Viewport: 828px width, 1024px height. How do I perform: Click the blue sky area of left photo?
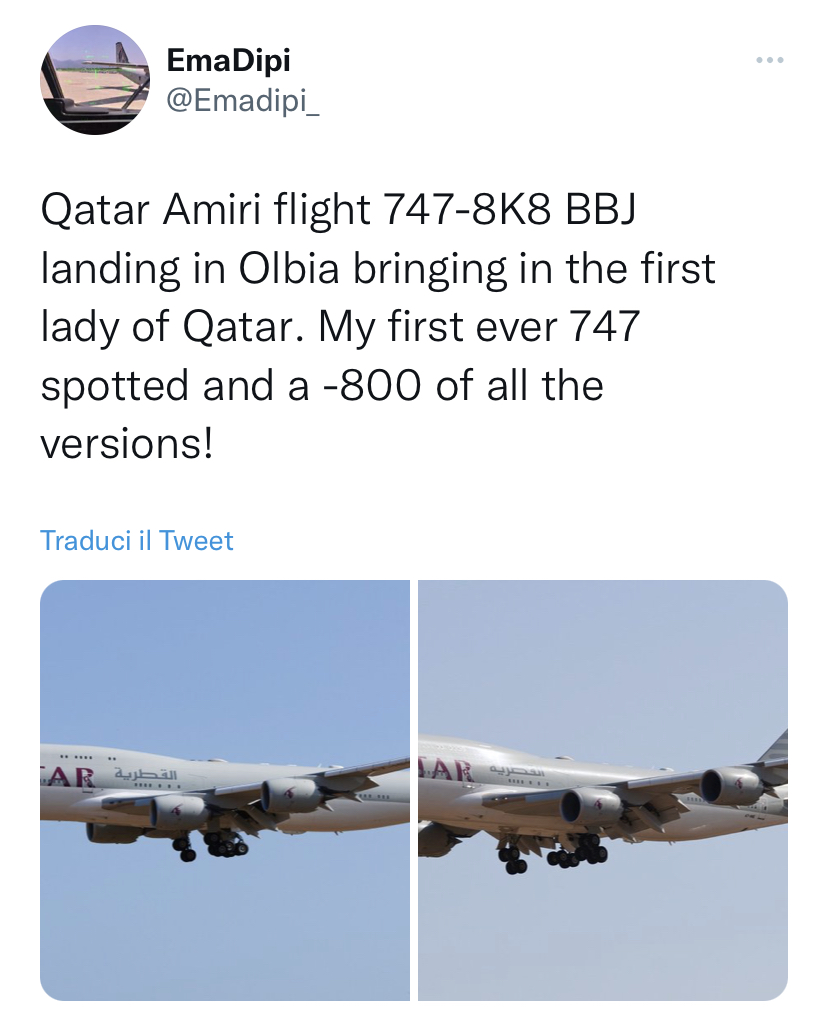tap(225, 660)
